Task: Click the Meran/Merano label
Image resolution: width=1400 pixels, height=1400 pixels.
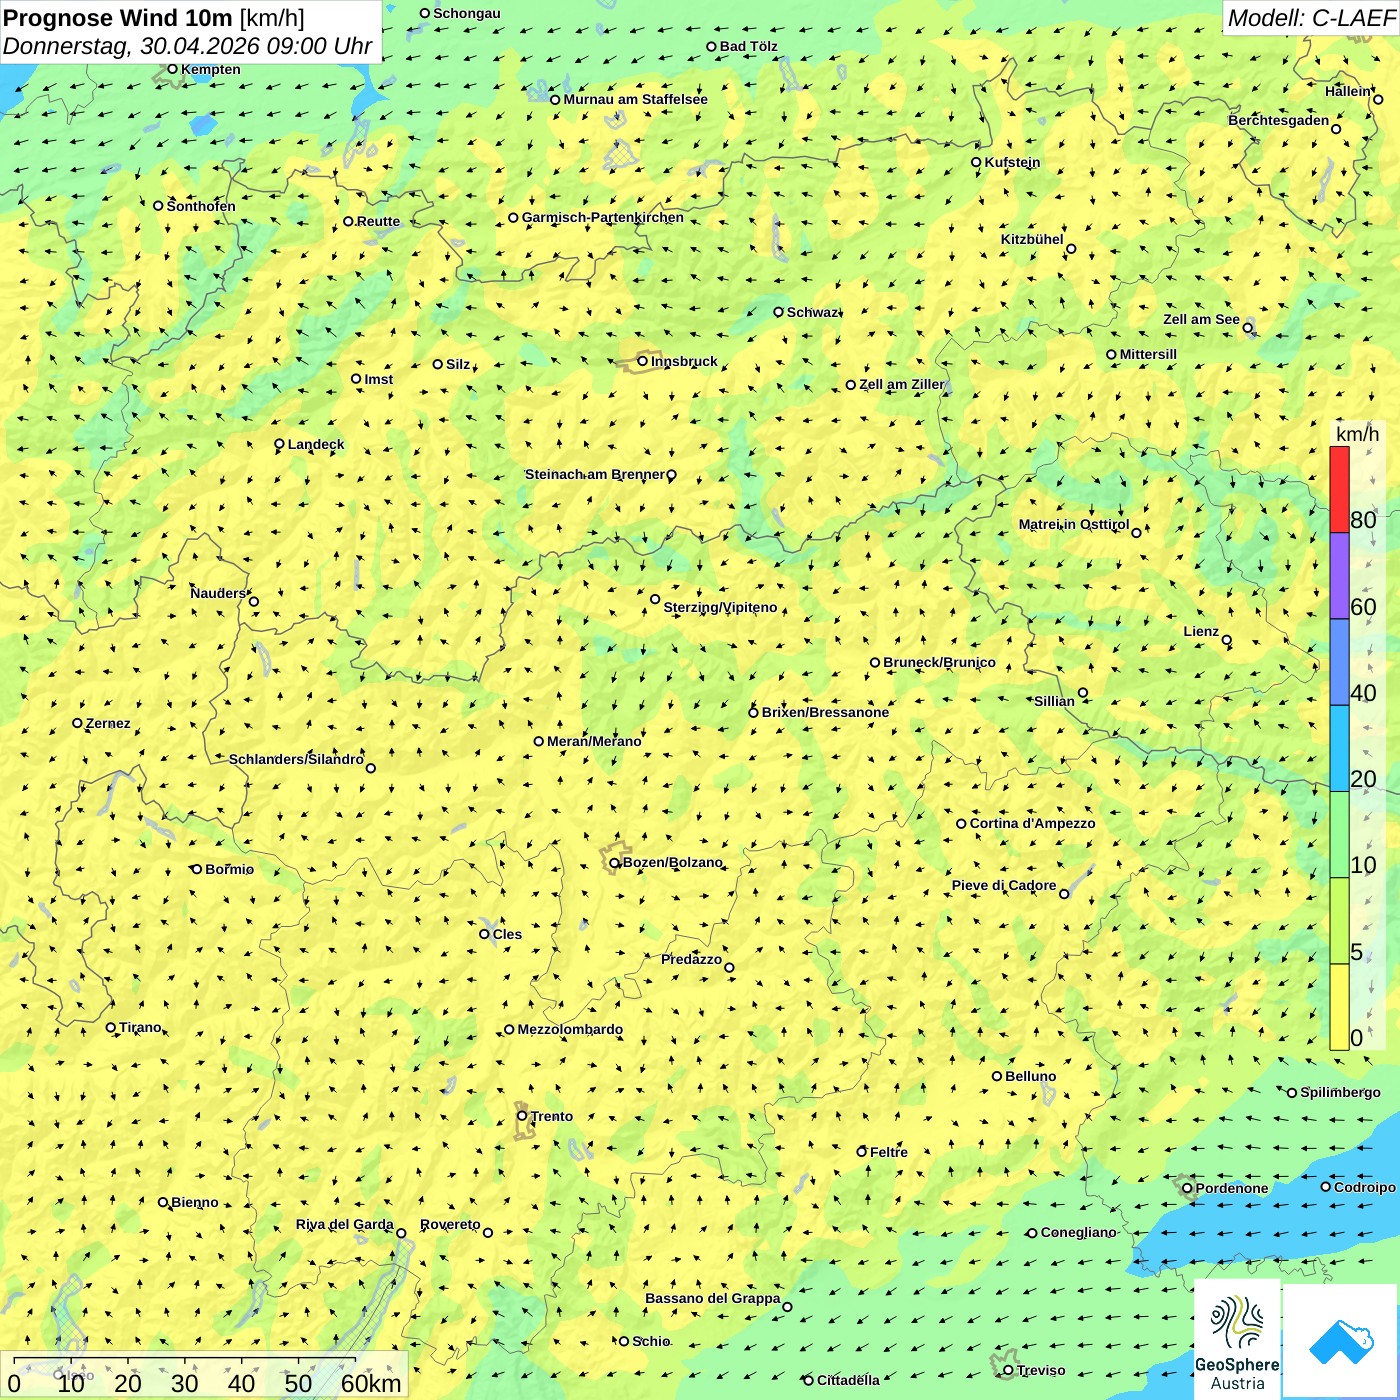Action: (594, 741)
